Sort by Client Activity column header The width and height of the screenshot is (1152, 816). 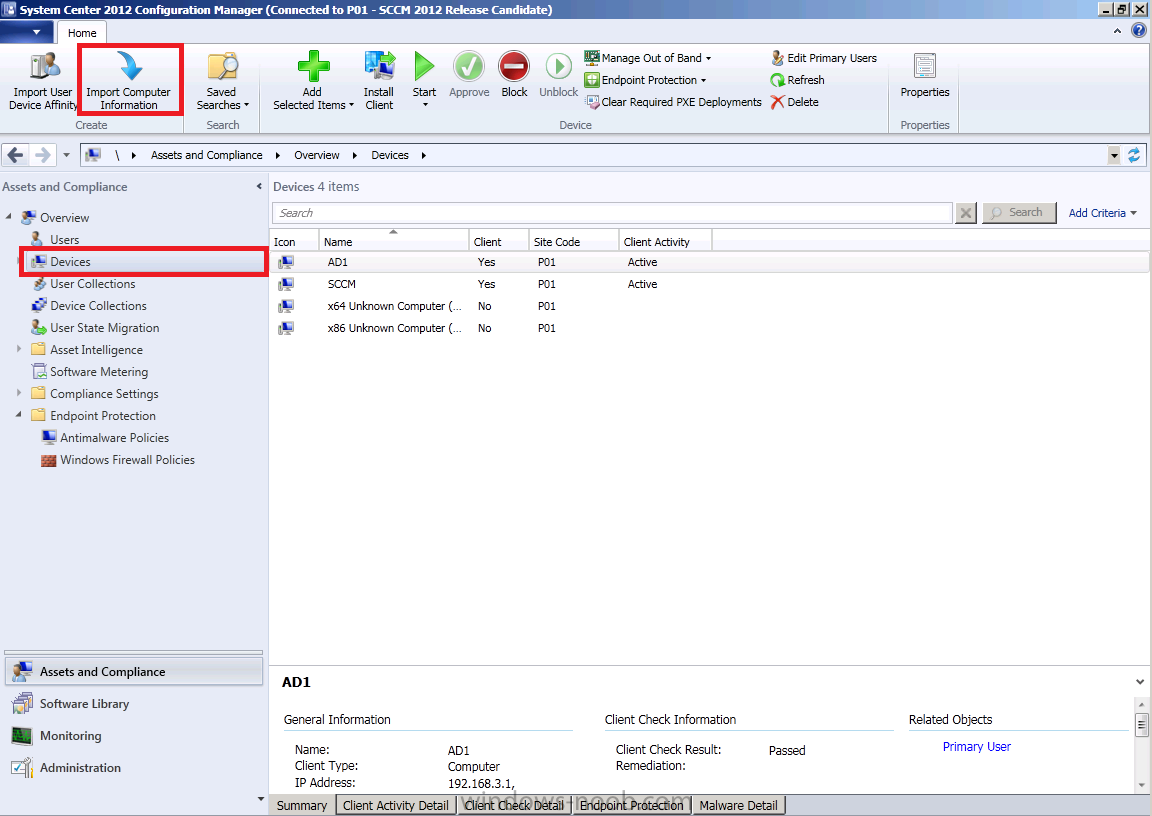click(x=665, y=241)
